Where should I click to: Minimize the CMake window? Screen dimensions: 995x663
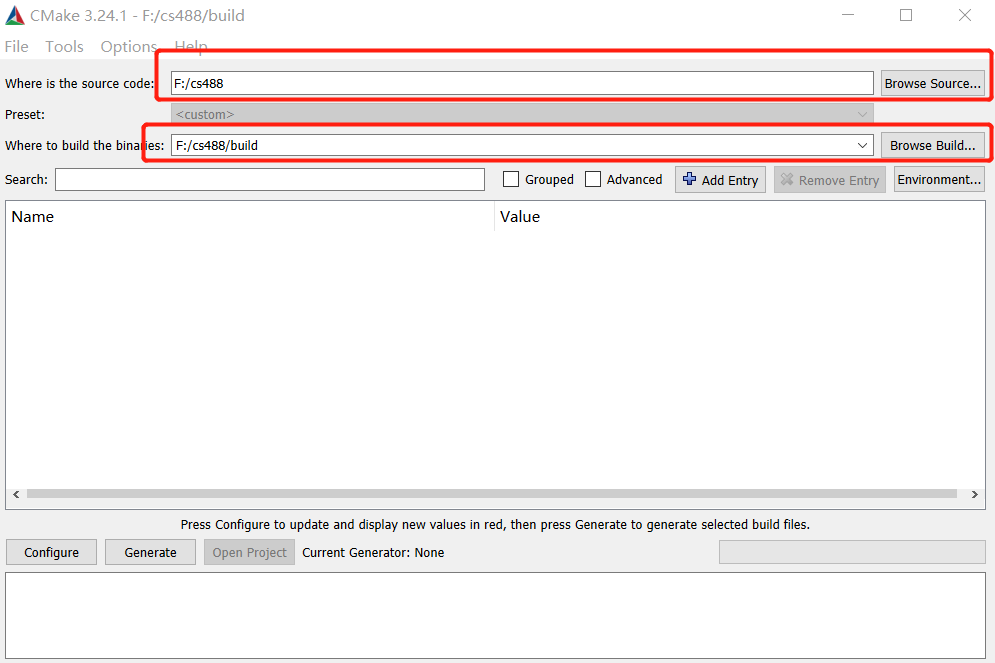point(848,15)
